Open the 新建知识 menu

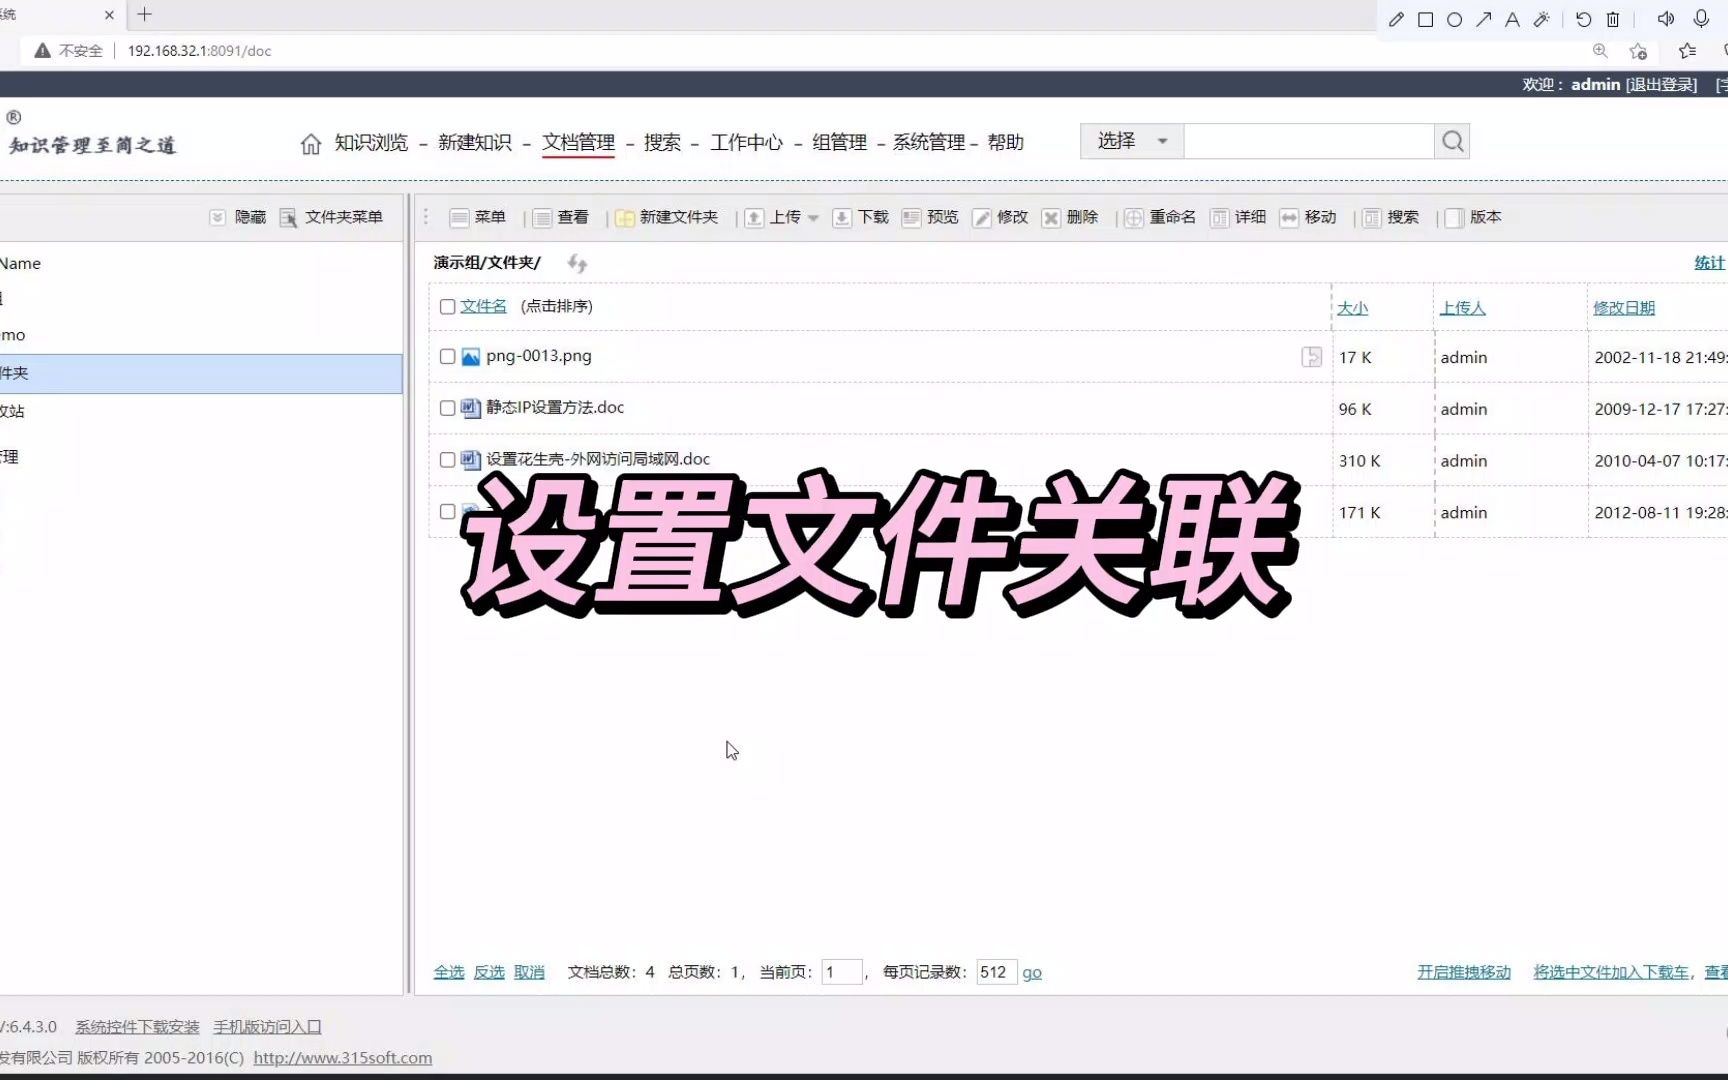point(475,142)
